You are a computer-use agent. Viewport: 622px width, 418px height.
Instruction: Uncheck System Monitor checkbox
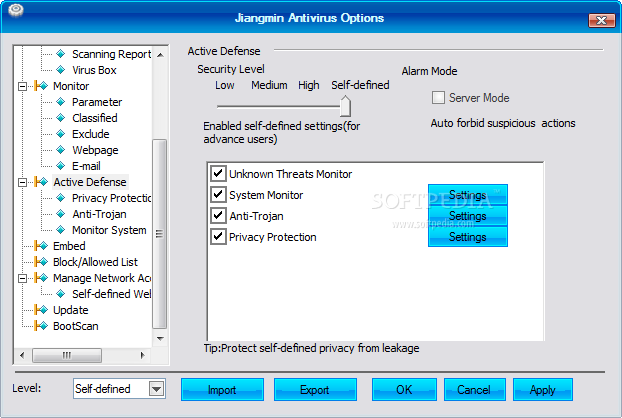pos(218,194)
